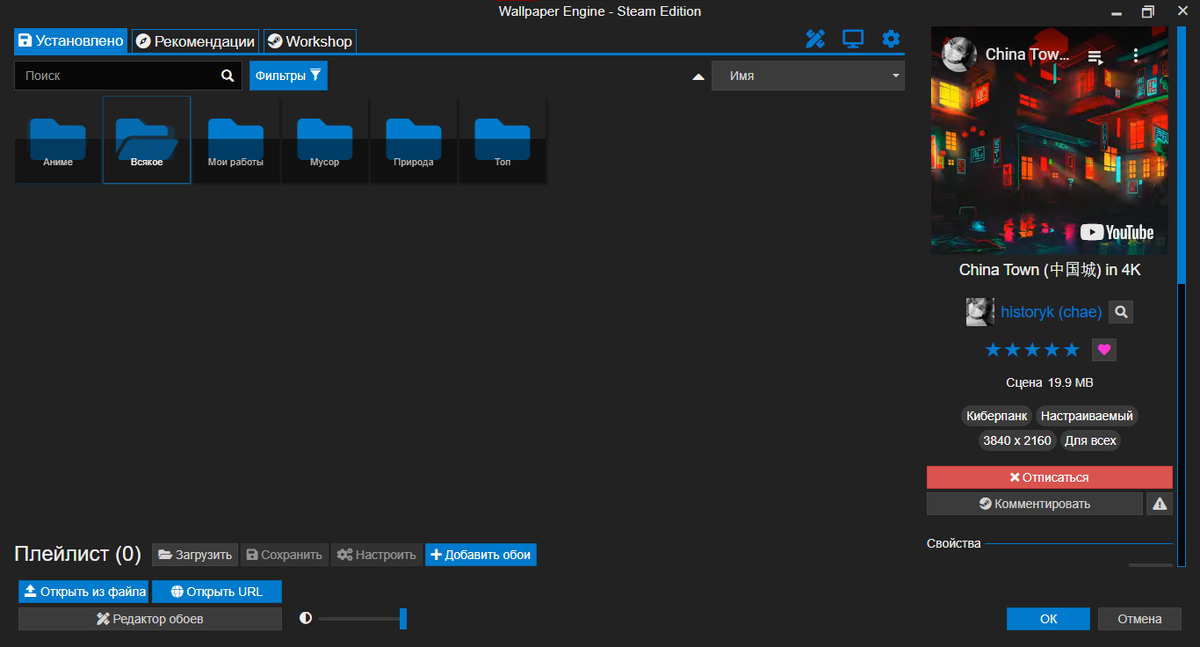
Task: Click the Для всех rating tag
Action: pyautogui.click(x=1090, y=440)
